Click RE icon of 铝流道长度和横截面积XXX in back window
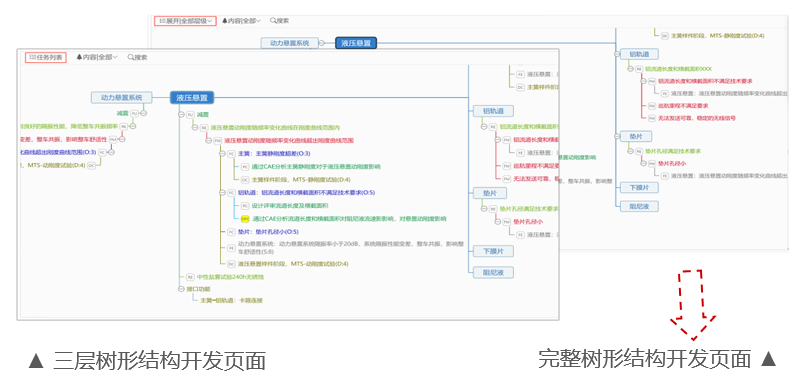This screenshot has height=390, width=801. pyautogui.click(x=638, y=68)
